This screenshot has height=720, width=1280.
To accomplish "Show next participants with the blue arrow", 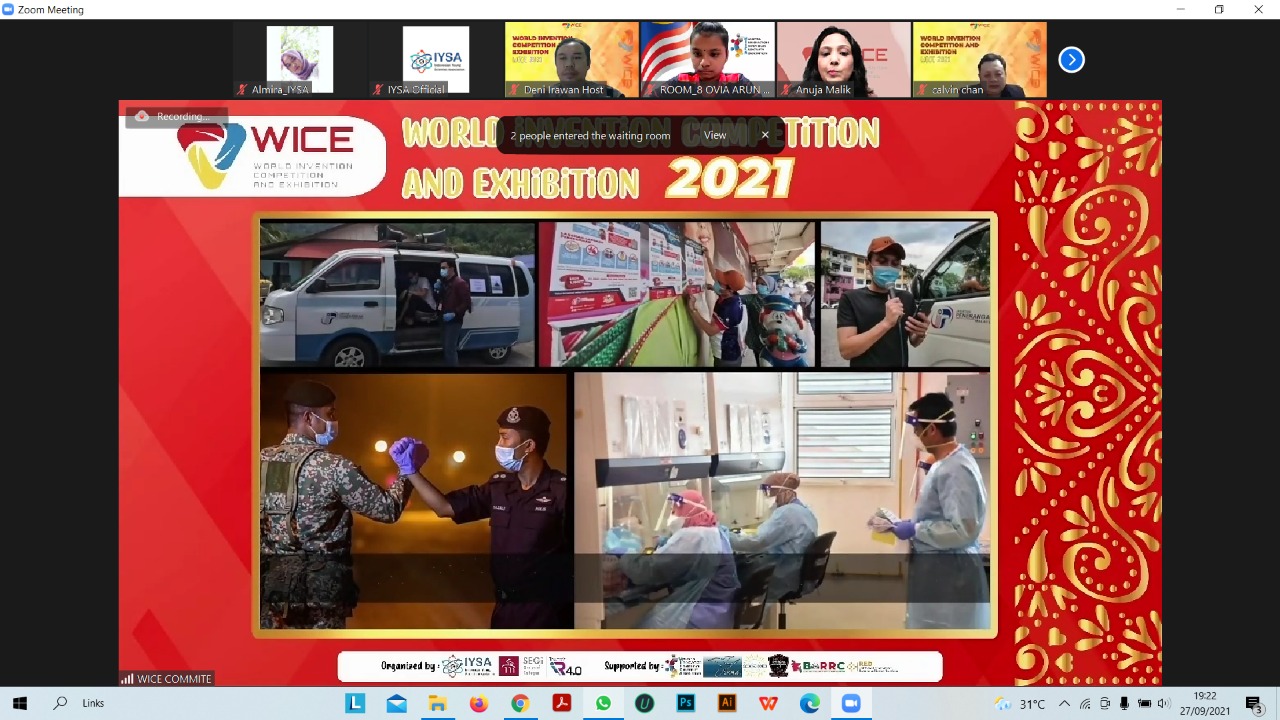I will (1071, 60).
